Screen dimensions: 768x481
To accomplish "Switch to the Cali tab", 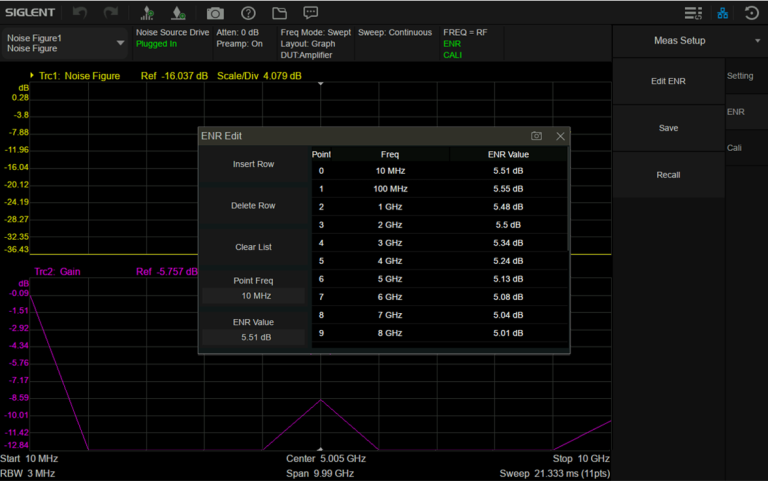I will [734, 148].
